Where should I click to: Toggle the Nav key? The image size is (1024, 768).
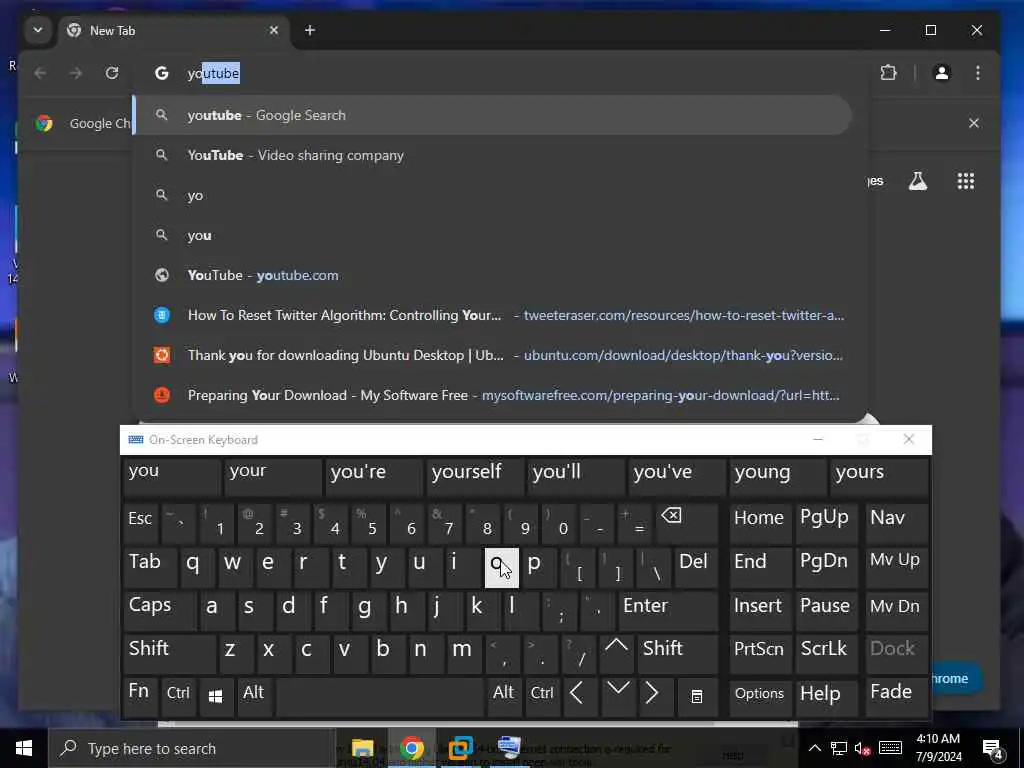pyautogui.click(x=897, y=522)
